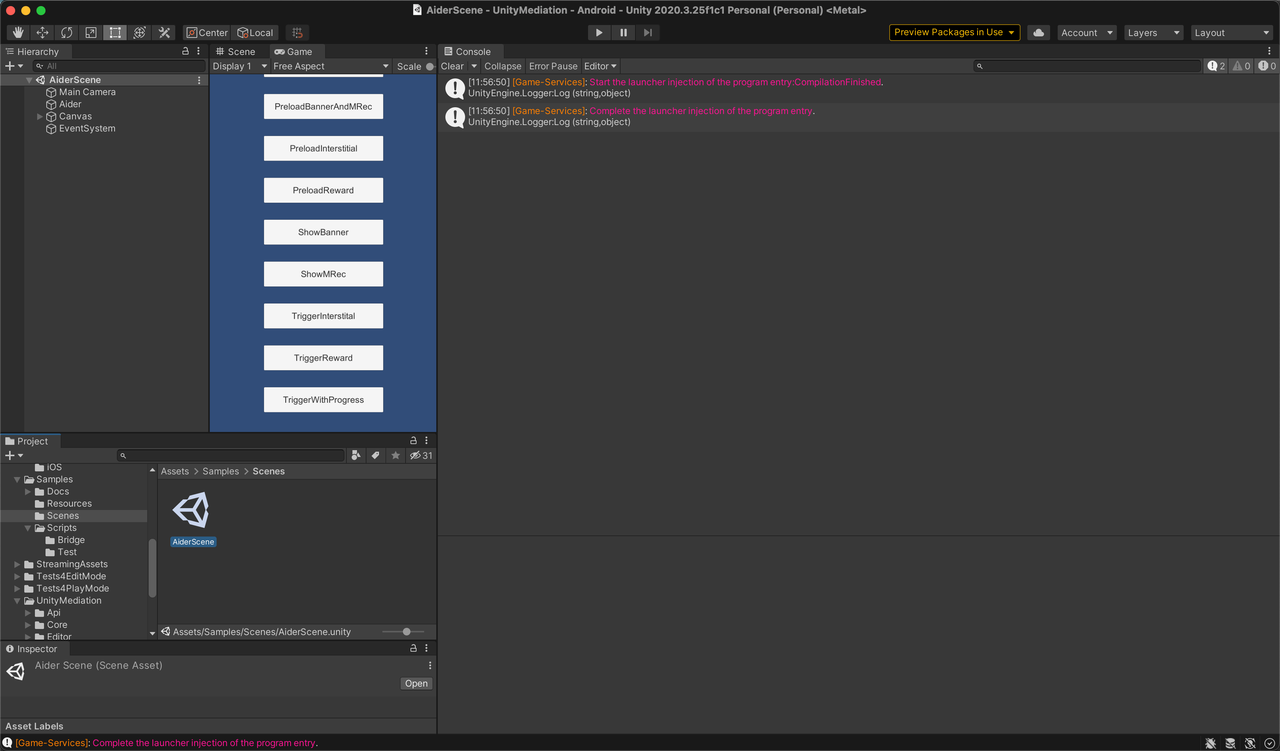Viewport: 1280px width, 751px height.
Task: Open Project favorites star button
Action: 396,455
